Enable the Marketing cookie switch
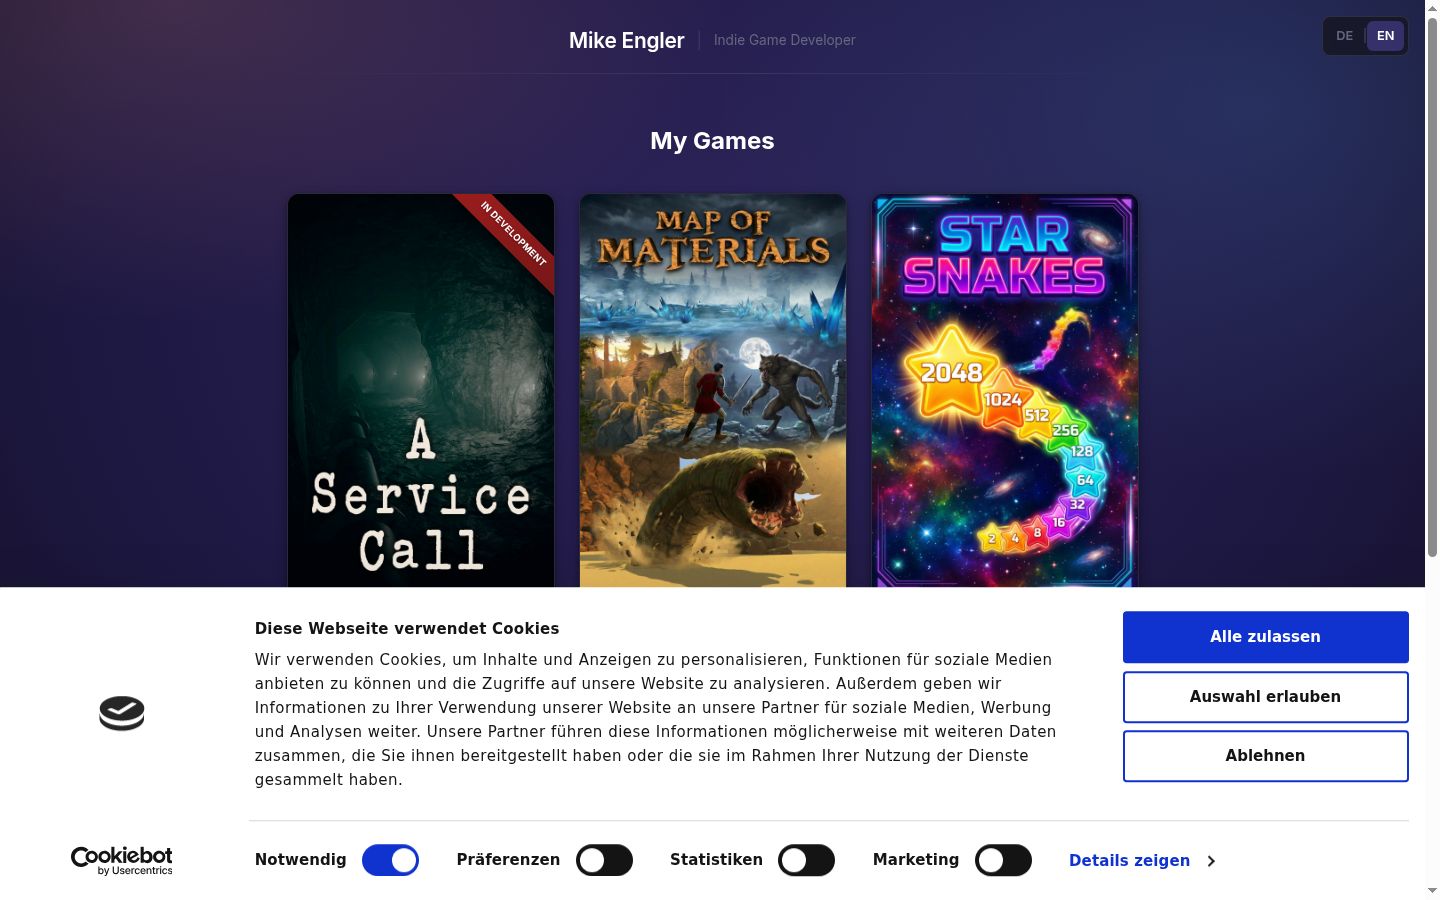1440x900 pixels. pyautogui.click(x=1003, y=860)
